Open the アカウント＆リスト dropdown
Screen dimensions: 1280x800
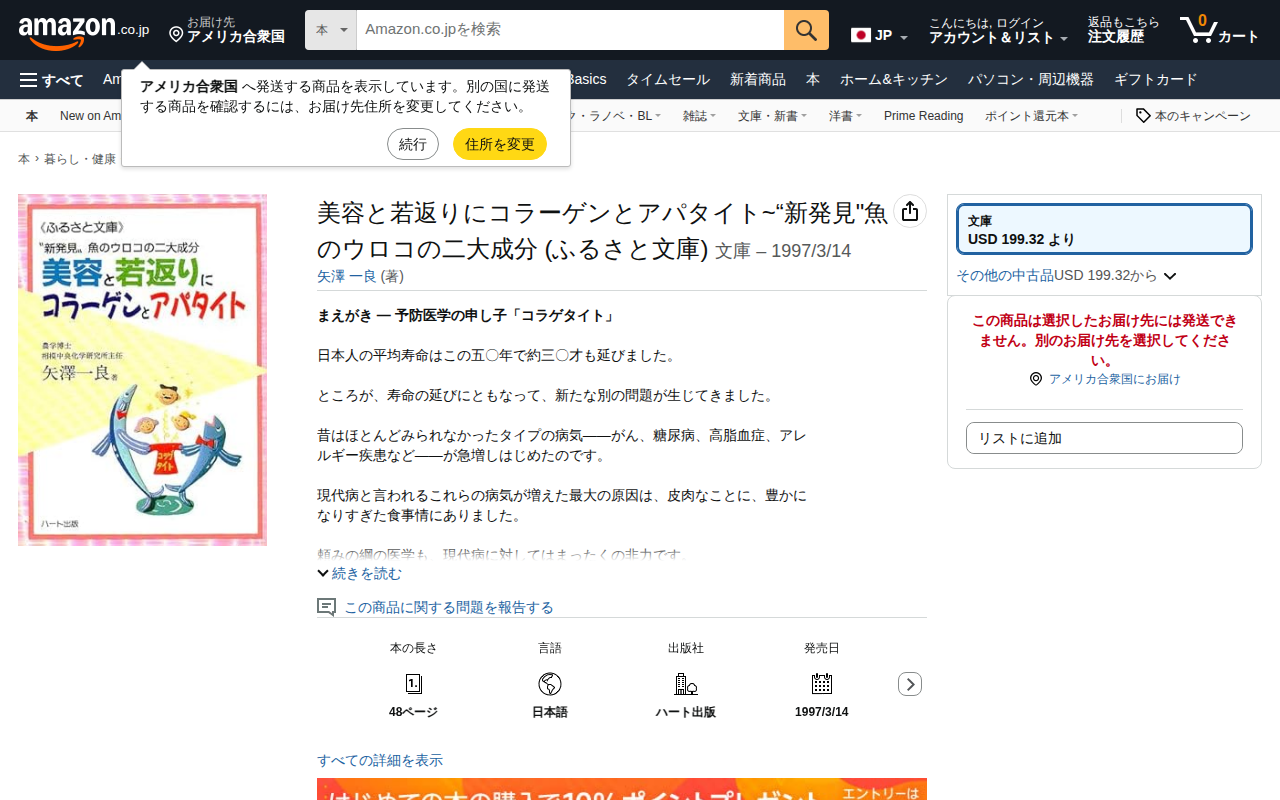(998, 31)
